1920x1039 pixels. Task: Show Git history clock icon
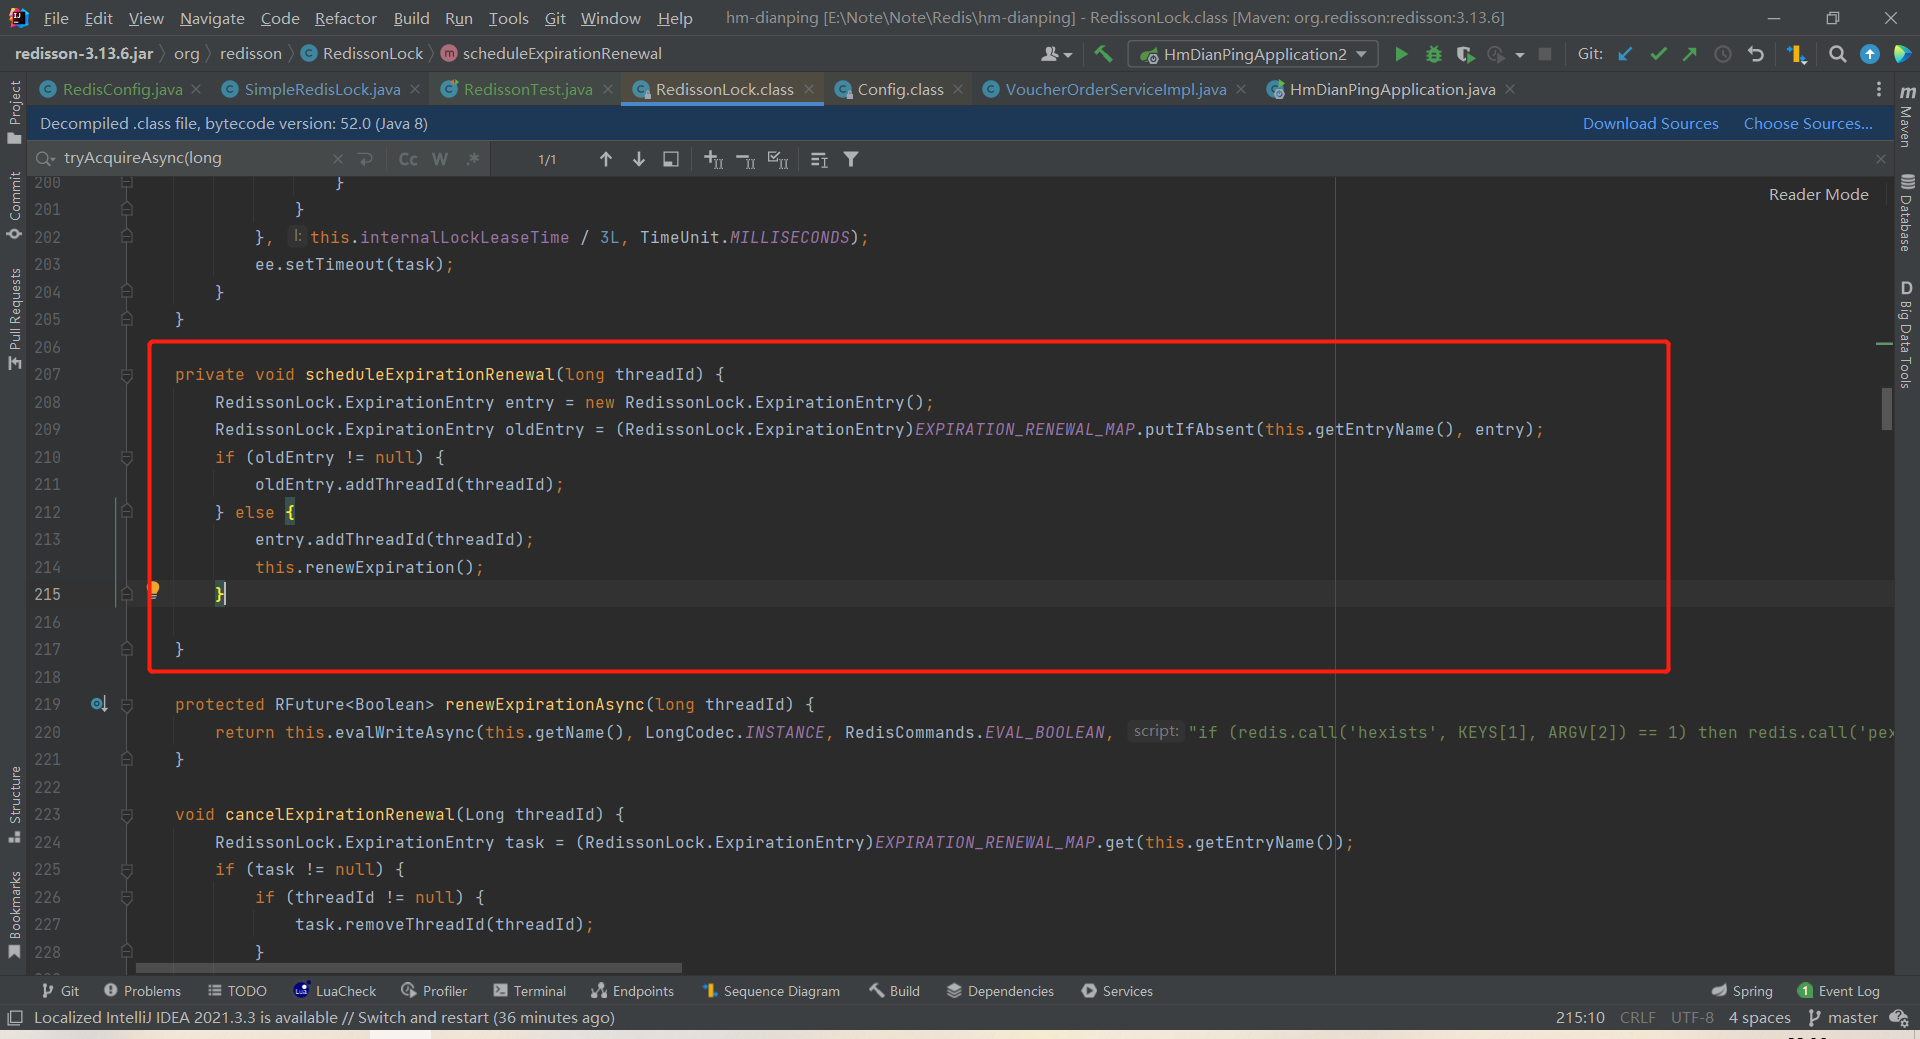point(1722,54)
